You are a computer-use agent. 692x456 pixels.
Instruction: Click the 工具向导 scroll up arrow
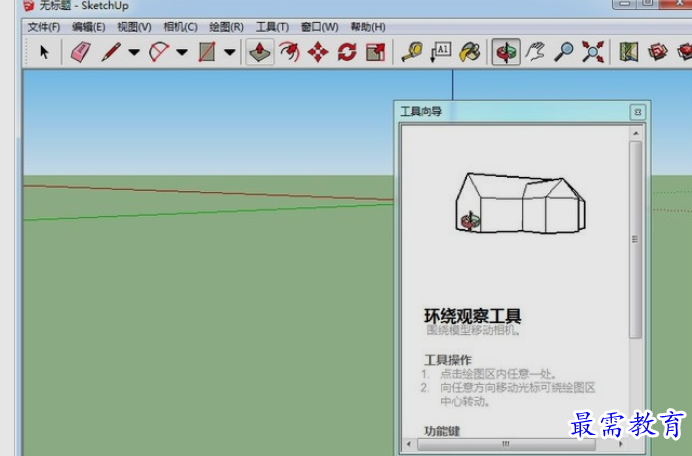click(x=636, y=133)
